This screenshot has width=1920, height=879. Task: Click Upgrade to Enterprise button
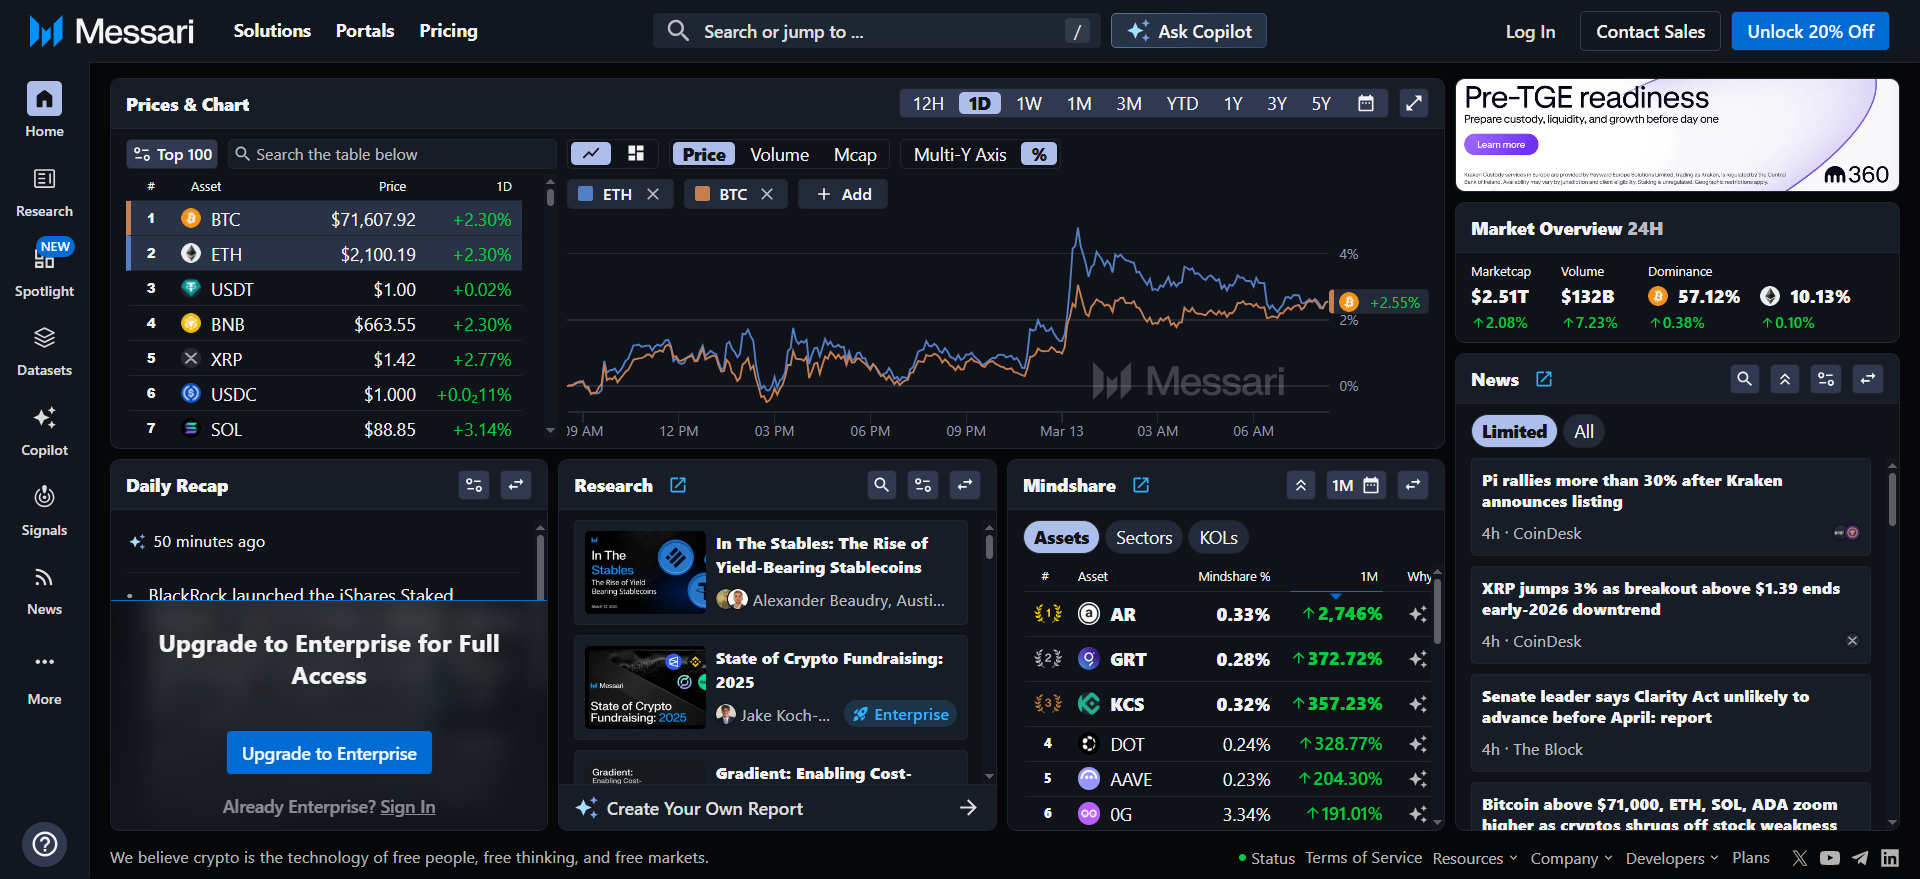329,753
